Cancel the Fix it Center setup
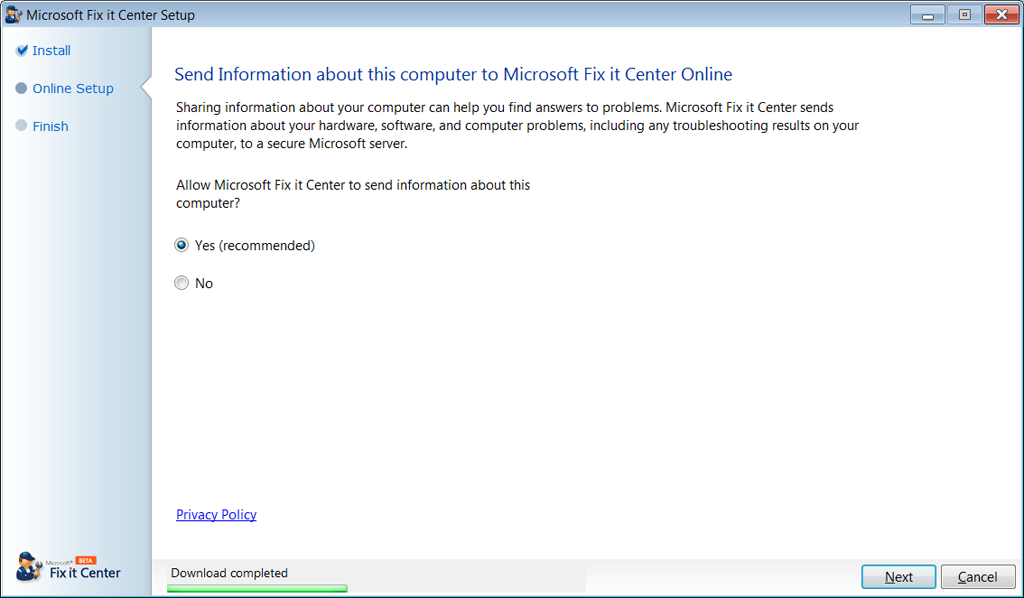The image size is (1024, 598). coord(978,577)
